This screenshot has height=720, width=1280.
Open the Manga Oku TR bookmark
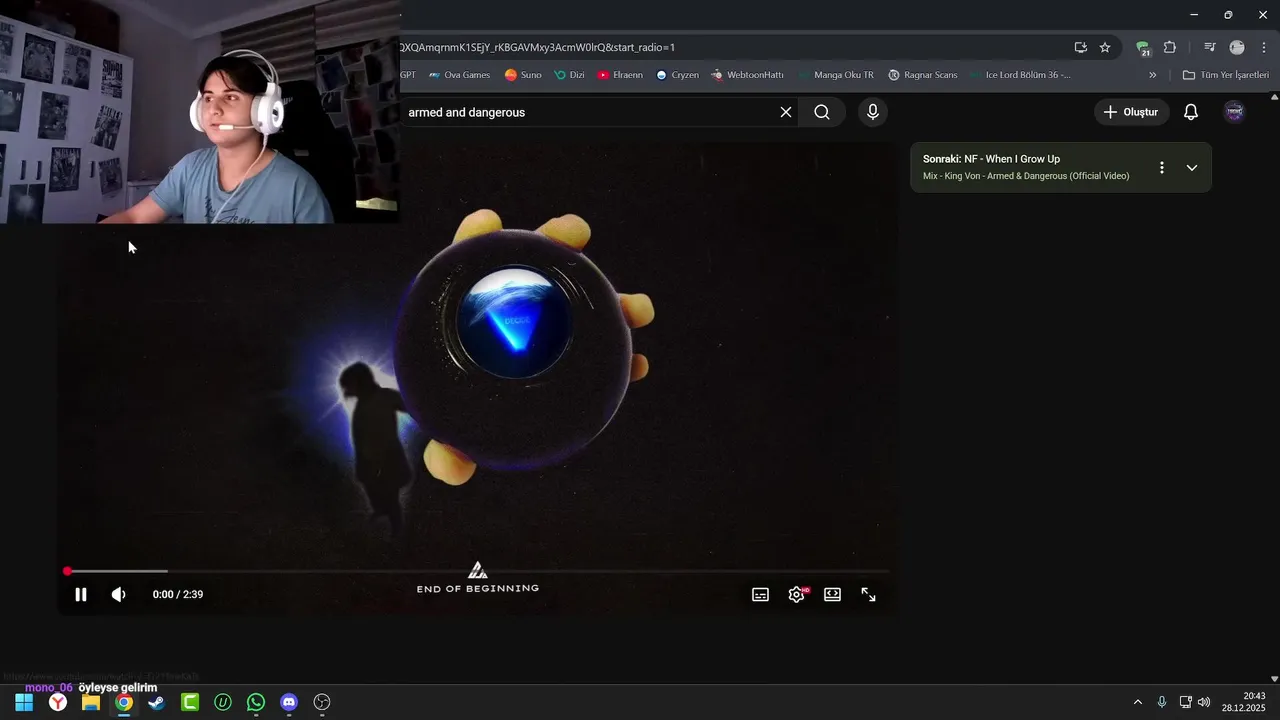click(x=836, y=75)
